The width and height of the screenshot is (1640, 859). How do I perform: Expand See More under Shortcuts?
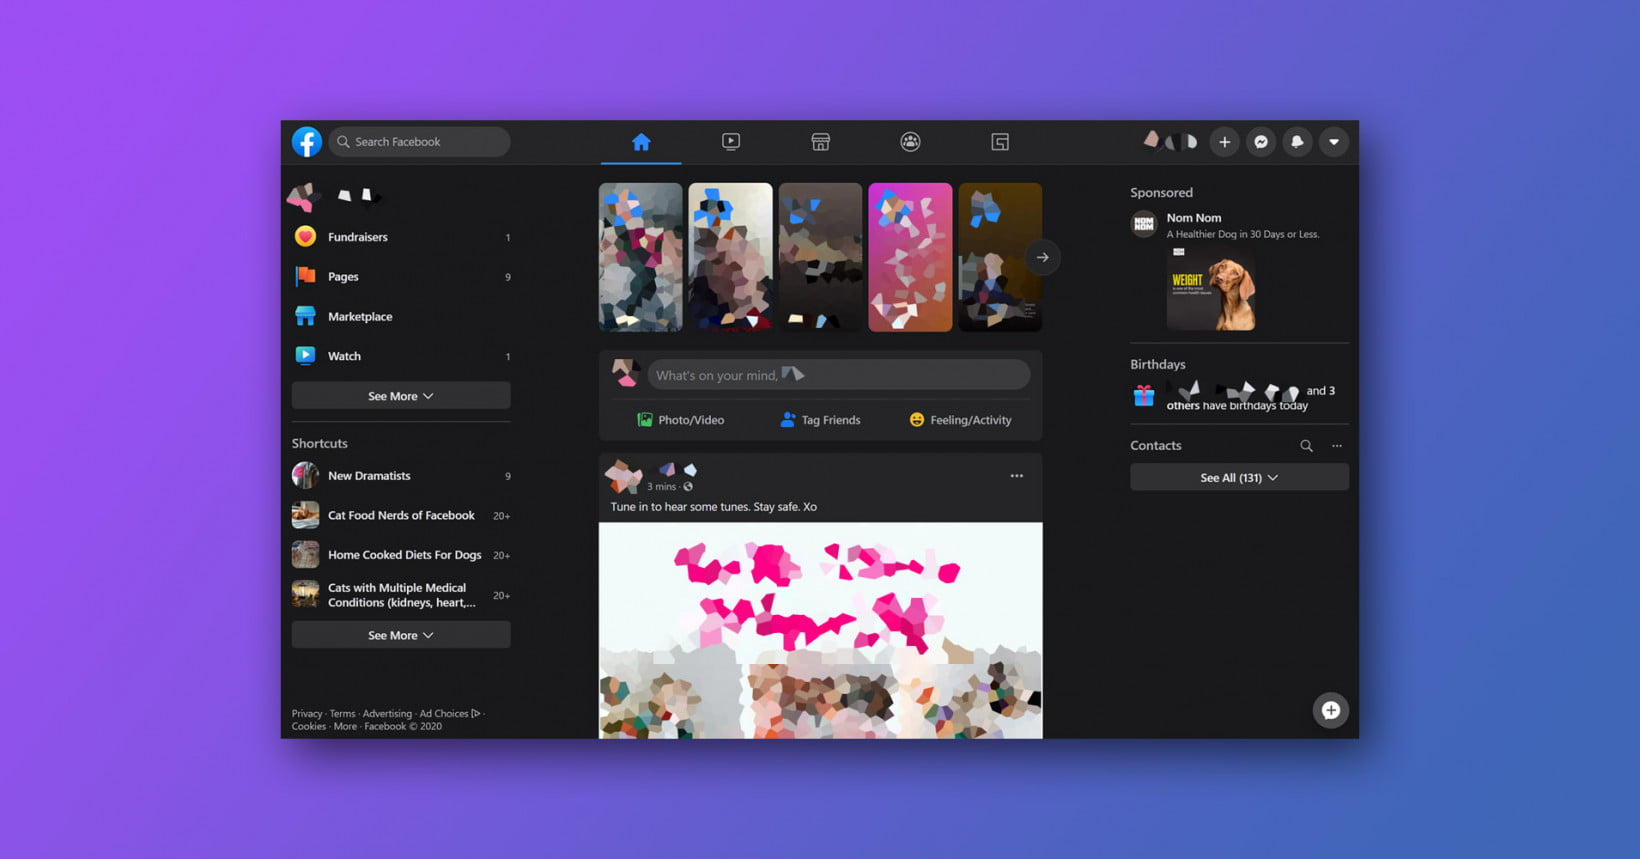401,635
